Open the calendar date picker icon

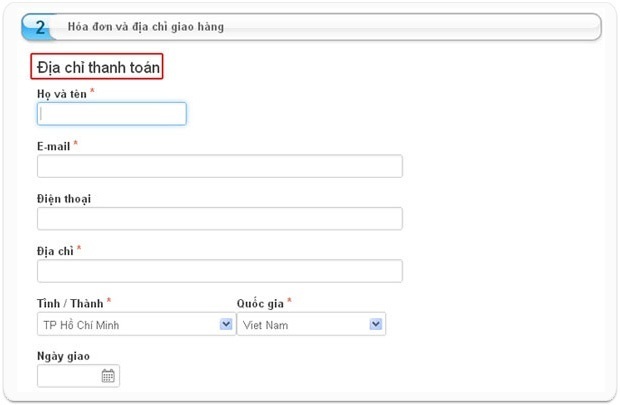108,377
